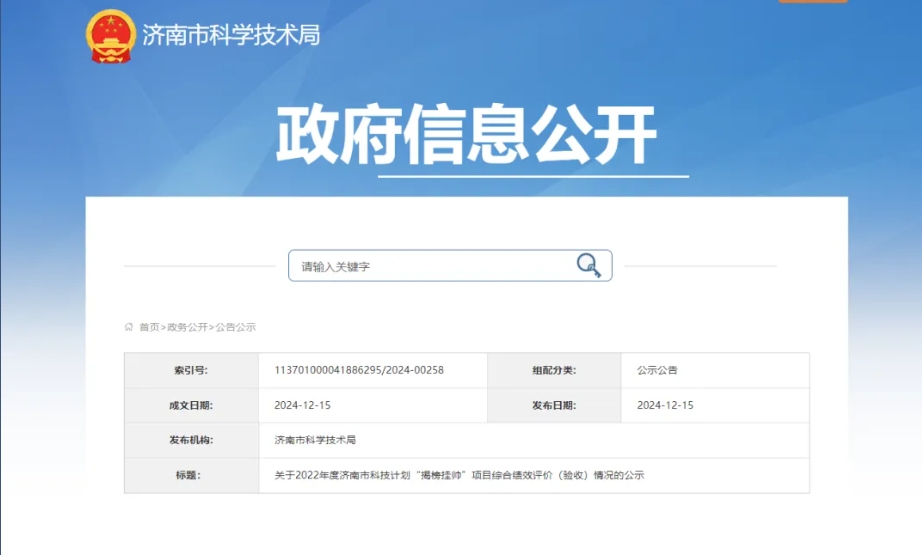Click the 发布日期 value 2024-12-15
Image resolution: width=922 pixels, height=555 pixels.
click(x=665, y=405)
